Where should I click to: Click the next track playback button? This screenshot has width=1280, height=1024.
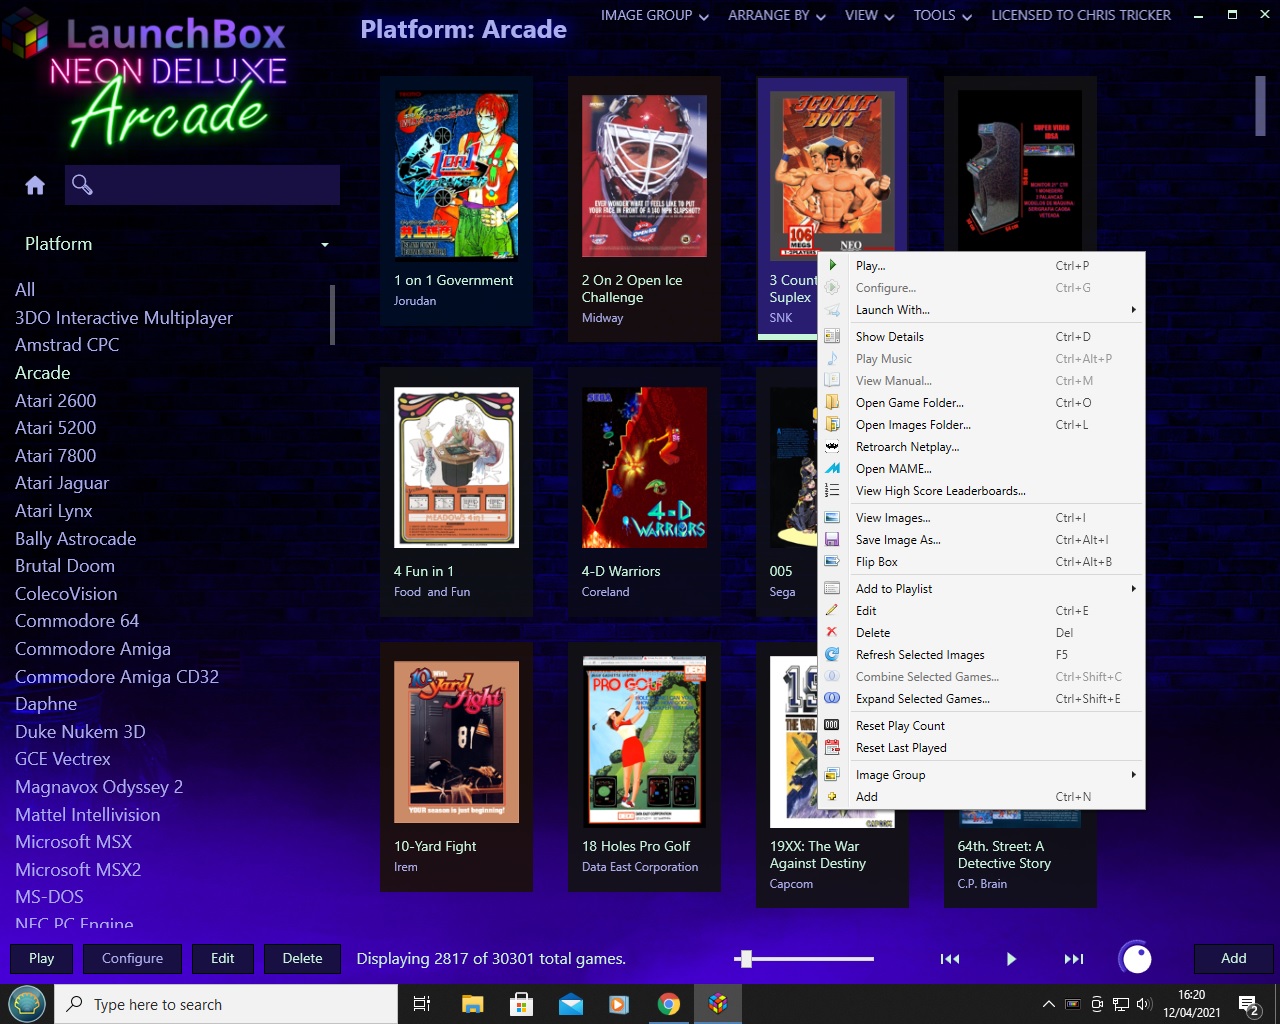1074,959
